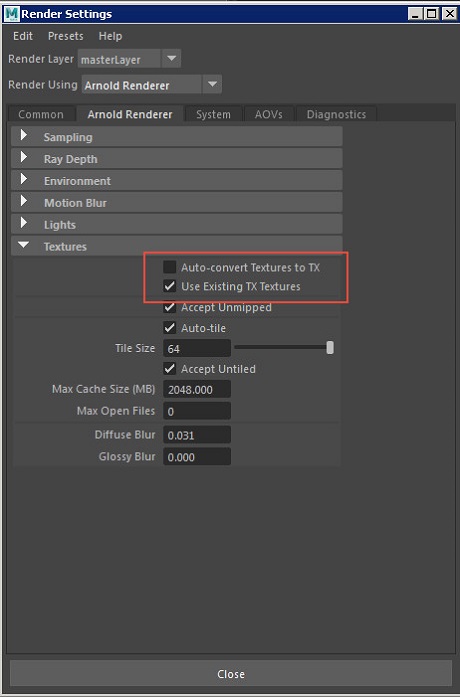Switch to the Common tab
Image resolution: width=460 pixels, height=697 pixels.
(41, 114)
